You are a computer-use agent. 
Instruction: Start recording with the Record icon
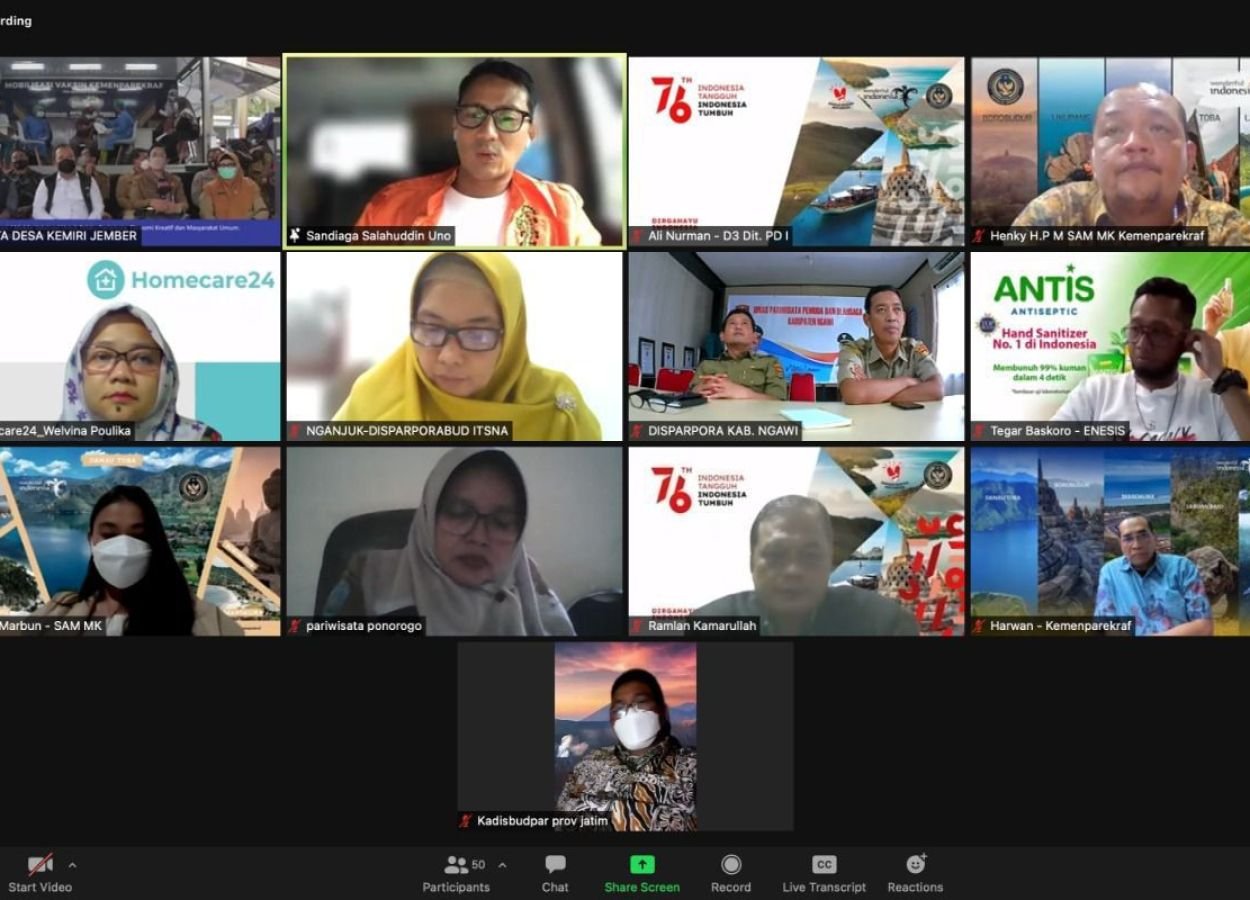click(x=731, y=865)
